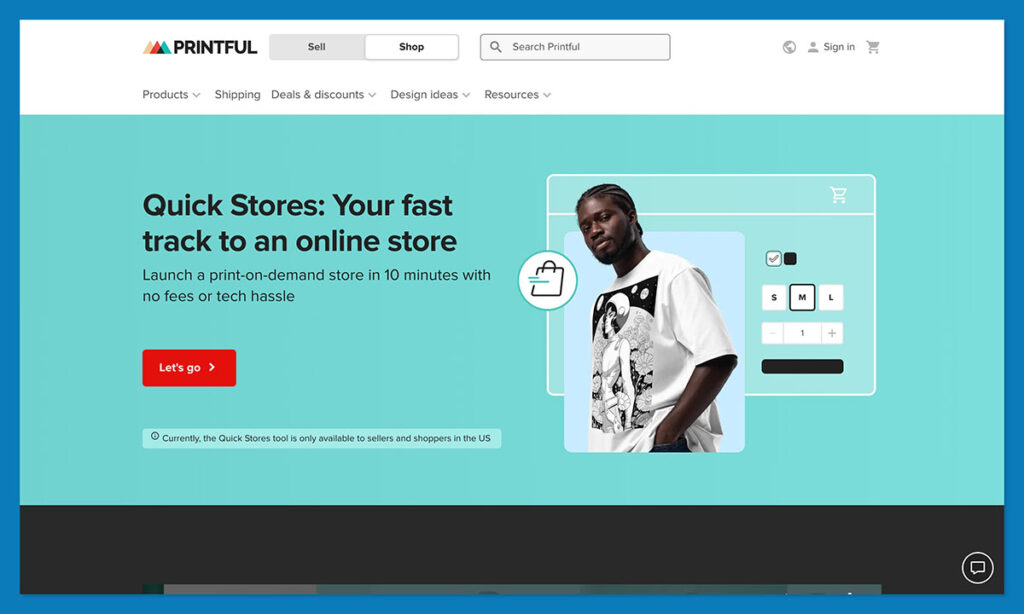Screen dimensions: 1024x614
Task: Expand the Design ideas menu
Action: [430, 95]
